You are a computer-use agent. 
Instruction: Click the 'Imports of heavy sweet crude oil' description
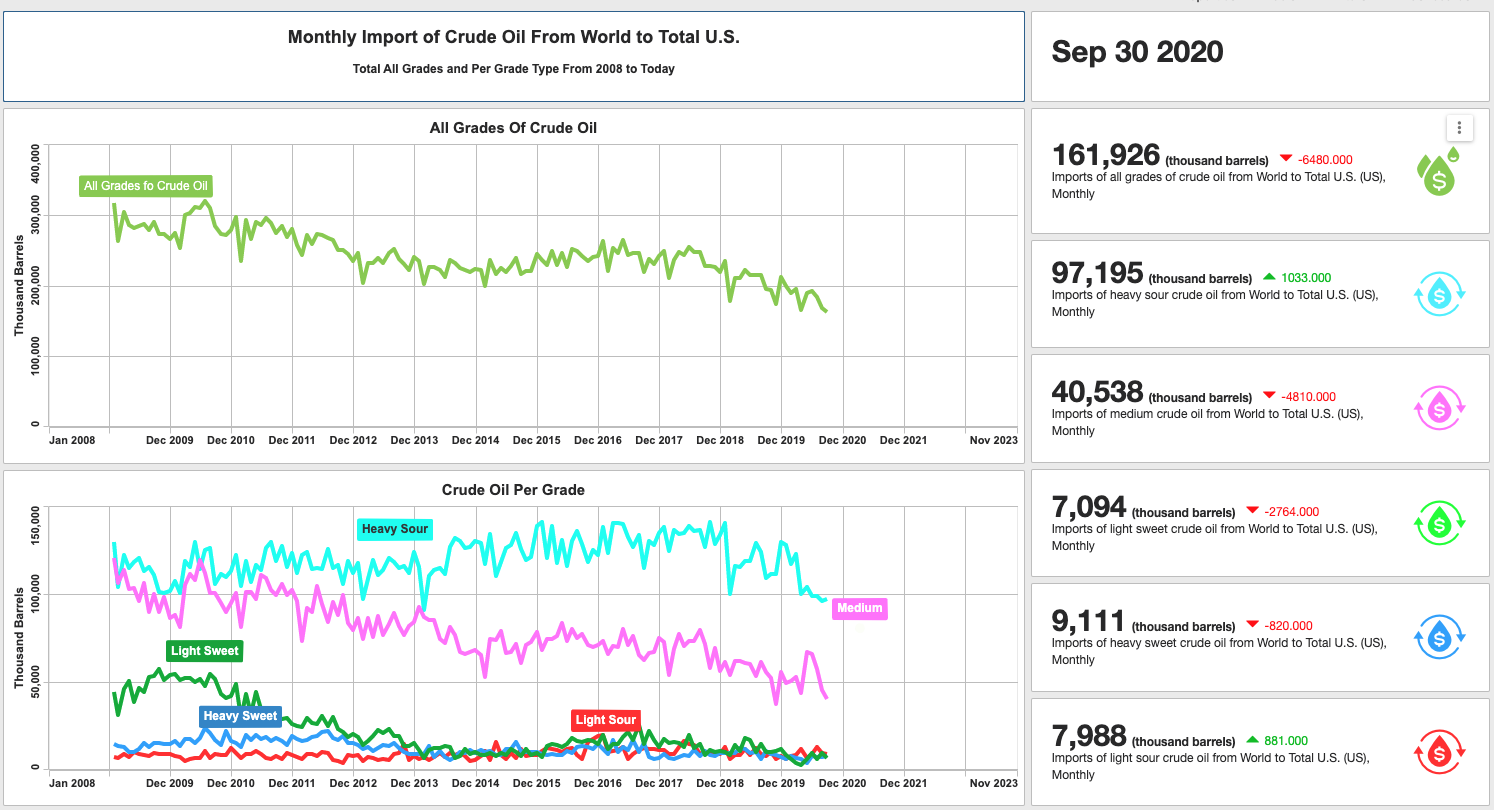(x=1218, y=651)
